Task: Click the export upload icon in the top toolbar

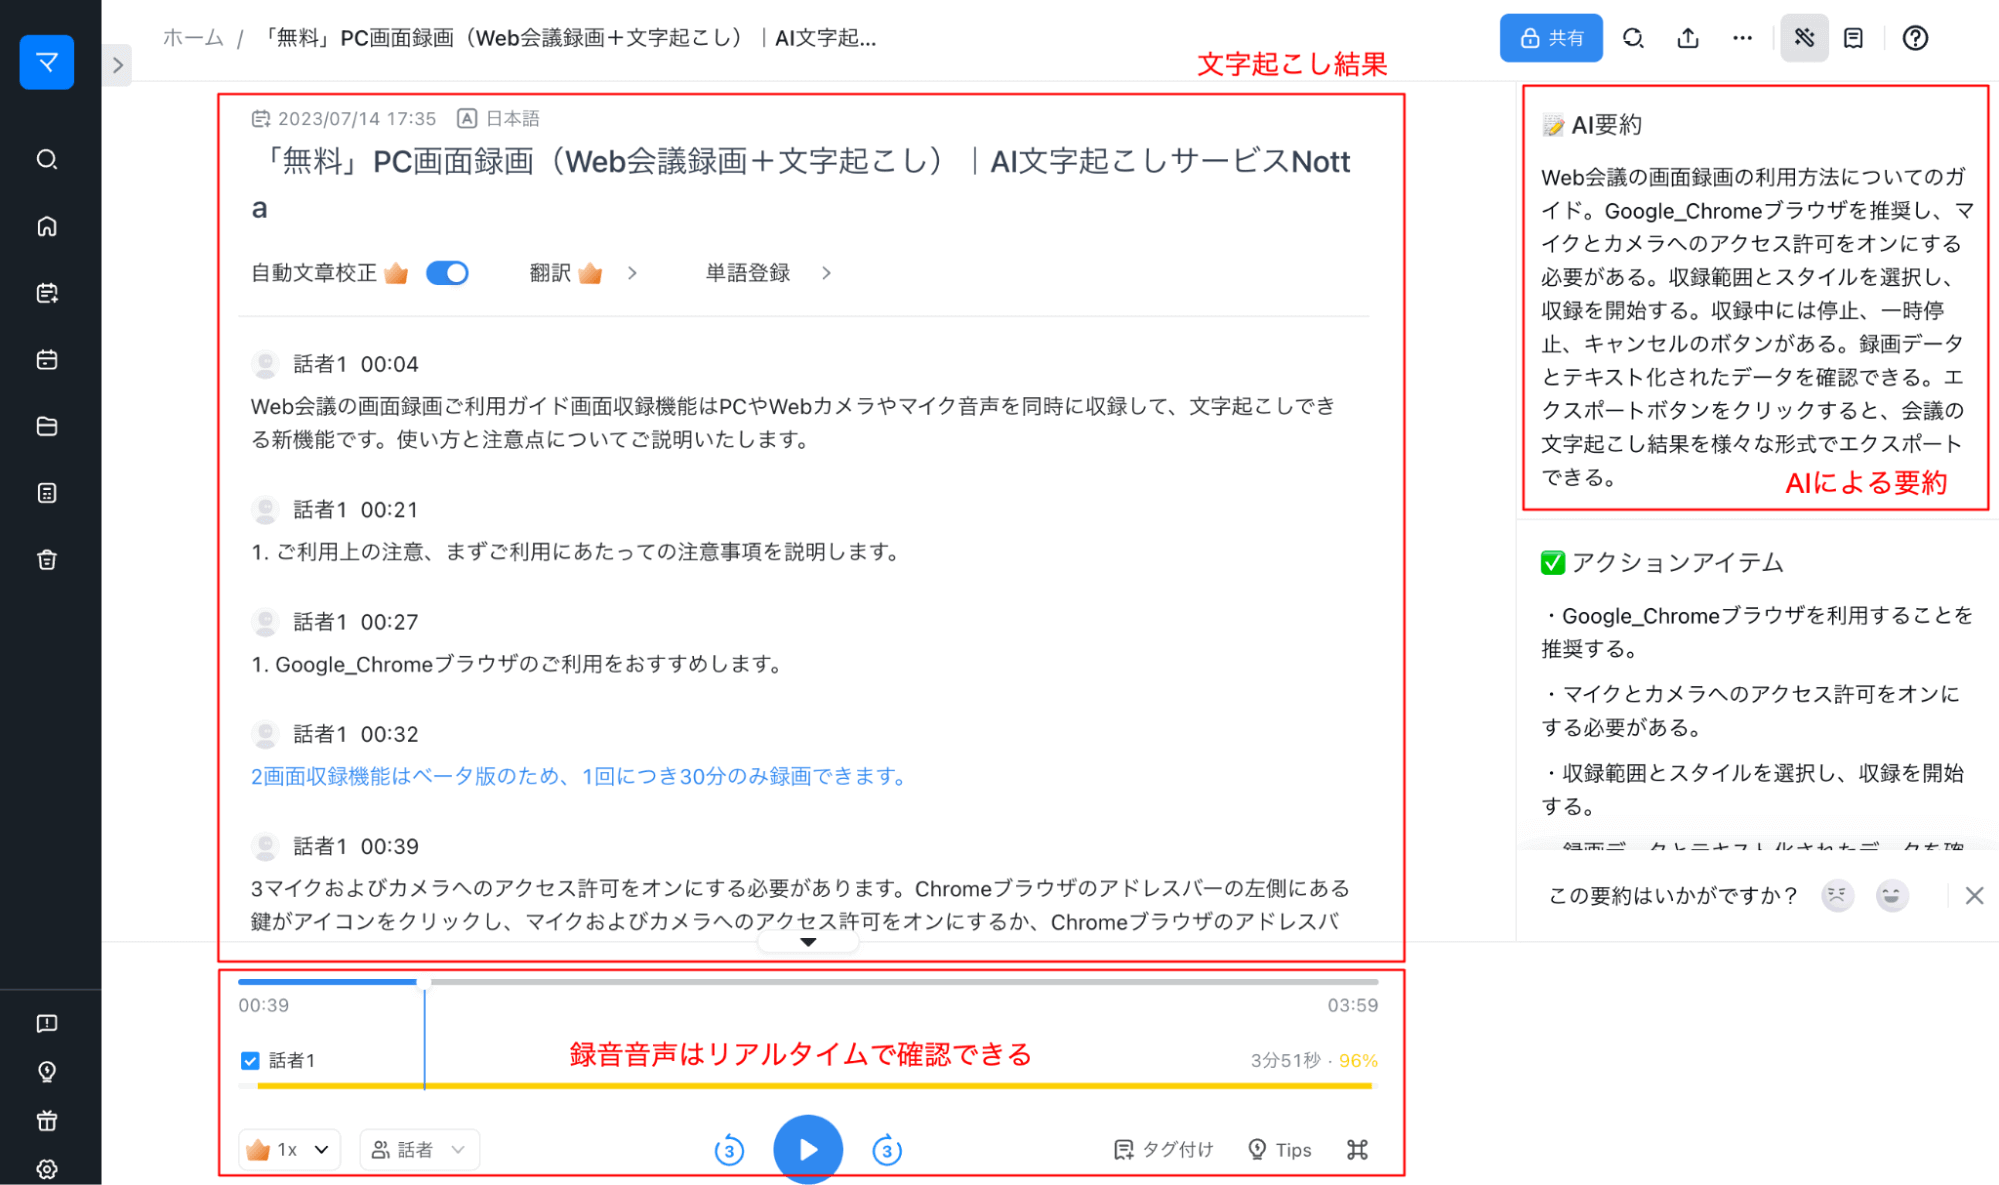Action: [x=1688, y=38]
